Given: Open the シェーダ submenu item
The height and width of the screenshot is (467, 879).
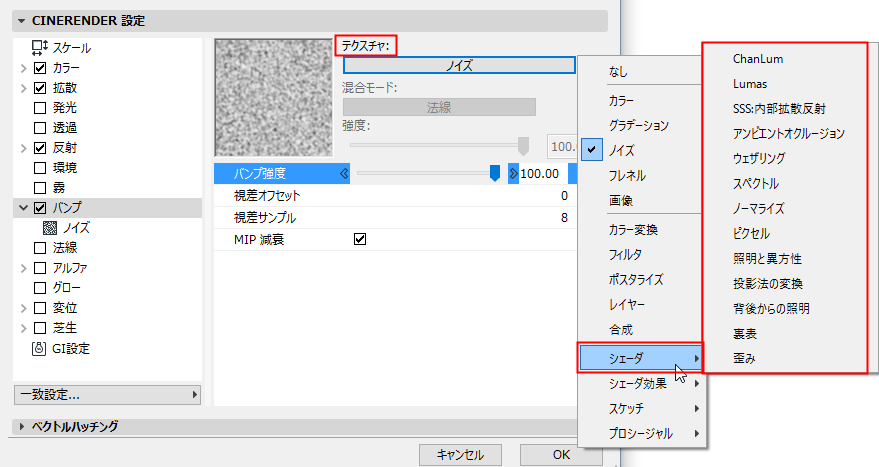Looking at the screenshot, I should pos(641,358).
